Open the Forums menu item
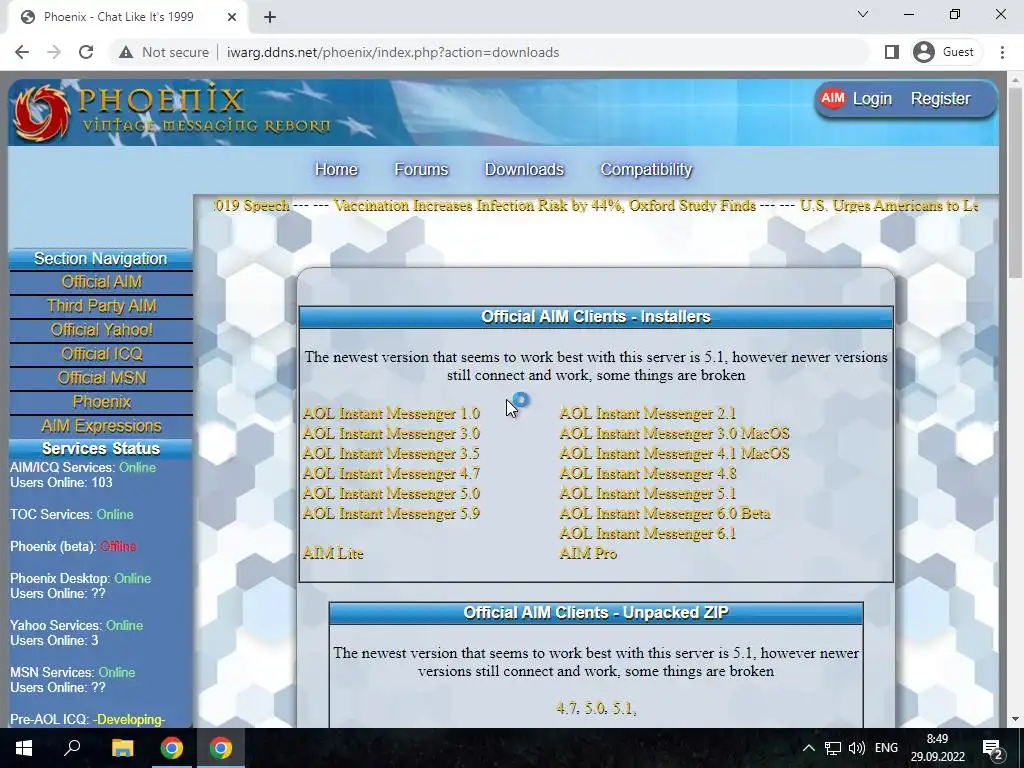 (421, 170)
